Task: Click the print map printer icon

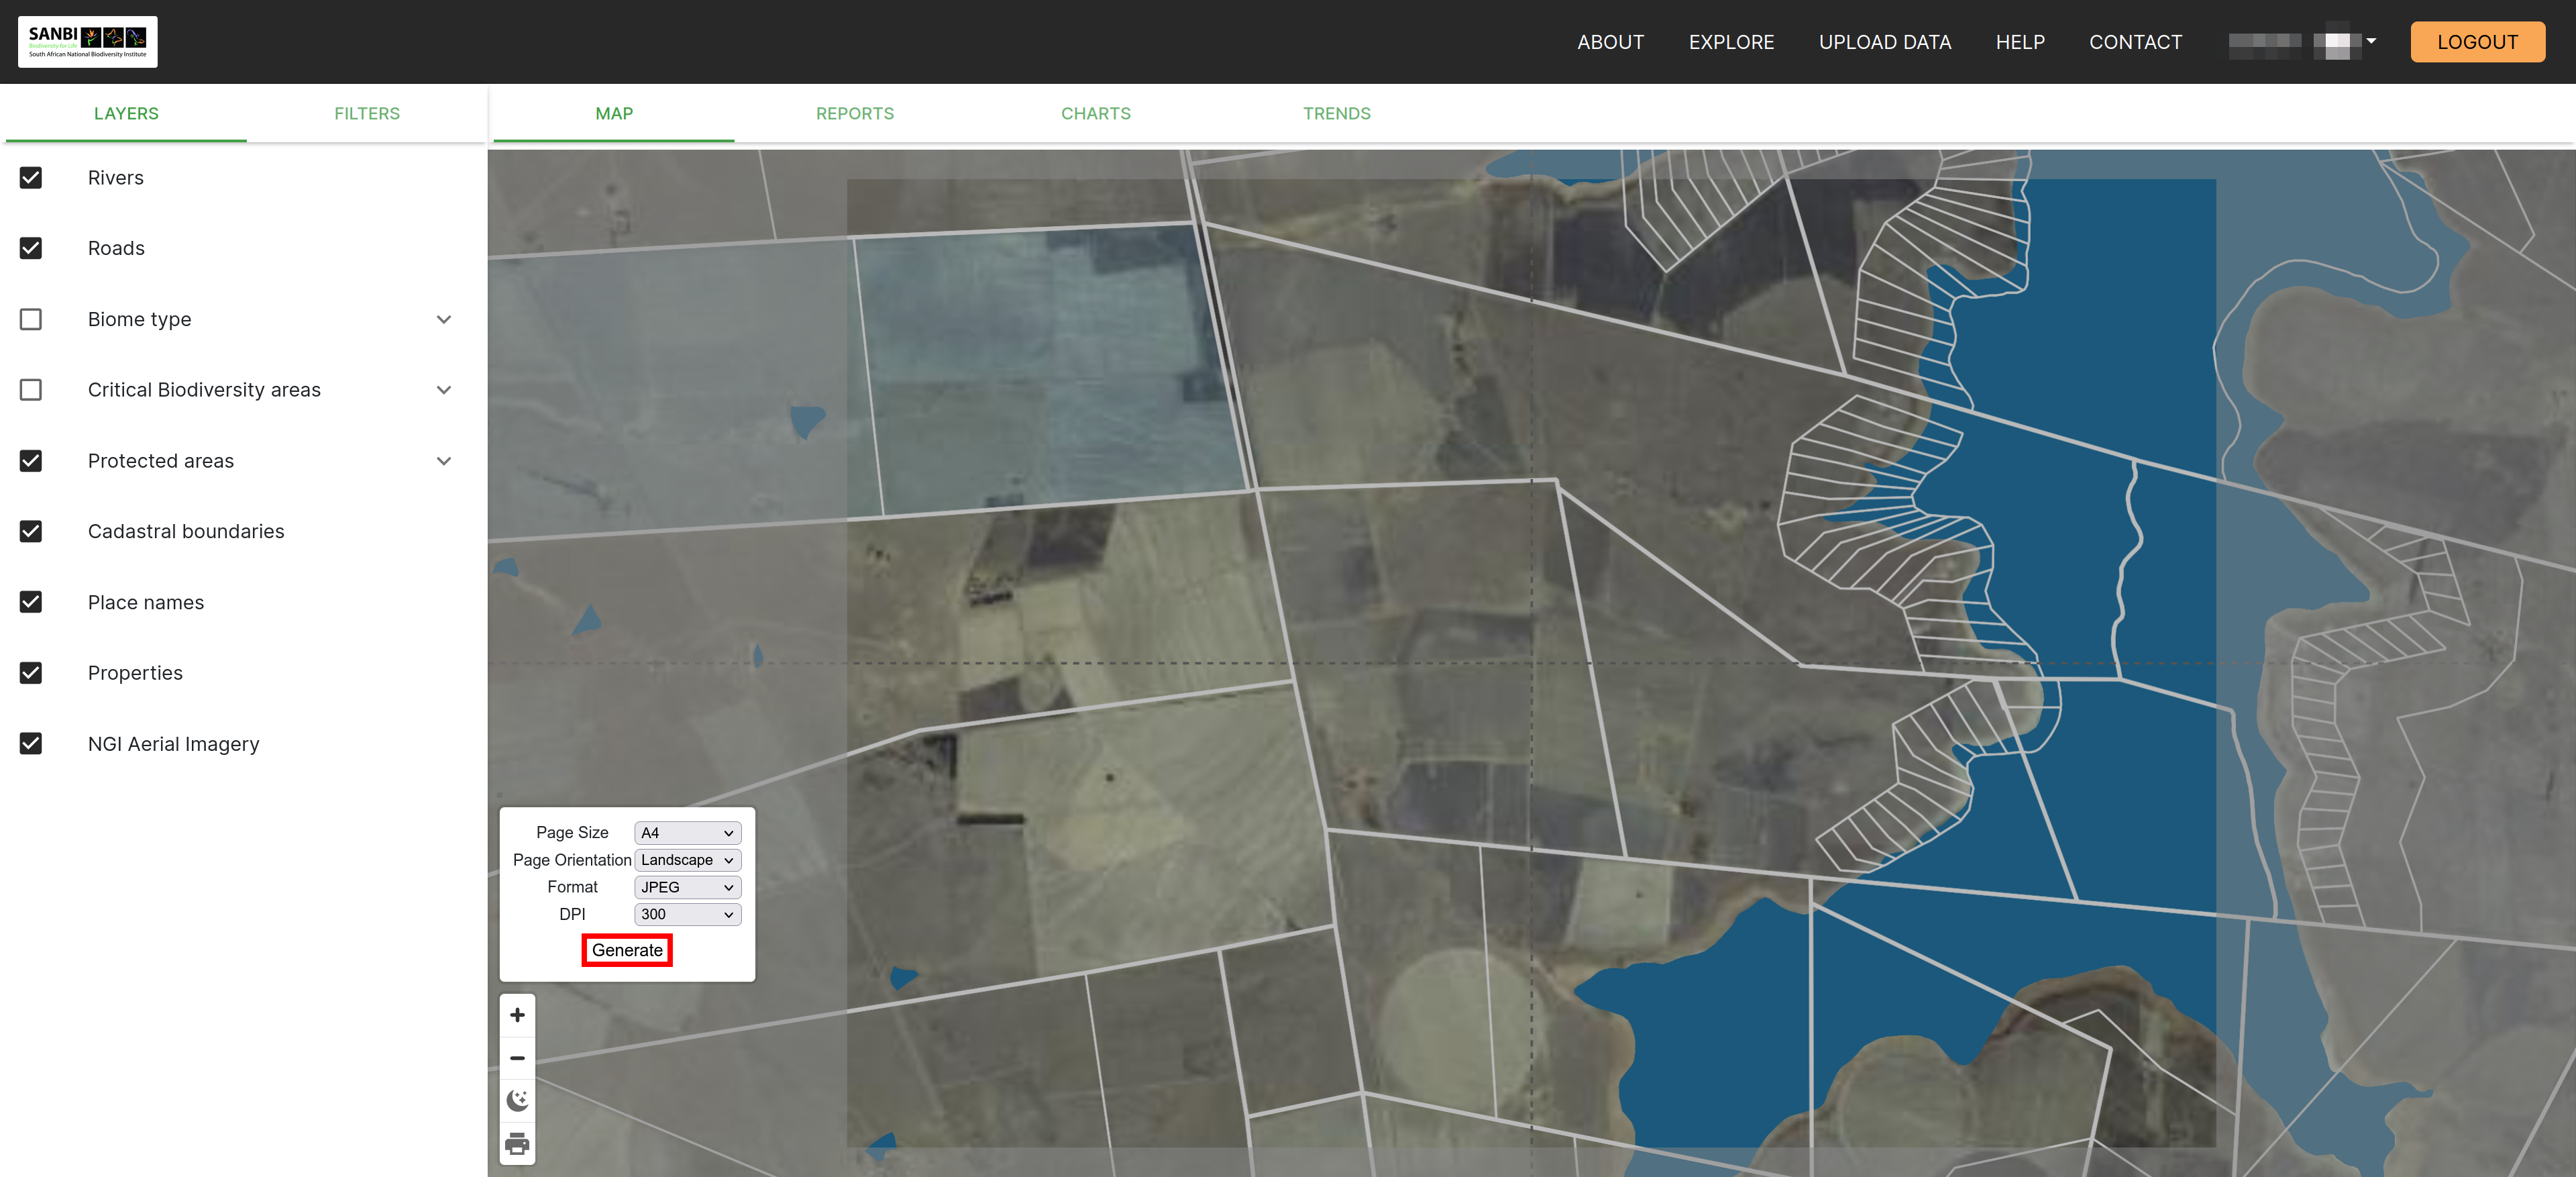Action: 517,1144
